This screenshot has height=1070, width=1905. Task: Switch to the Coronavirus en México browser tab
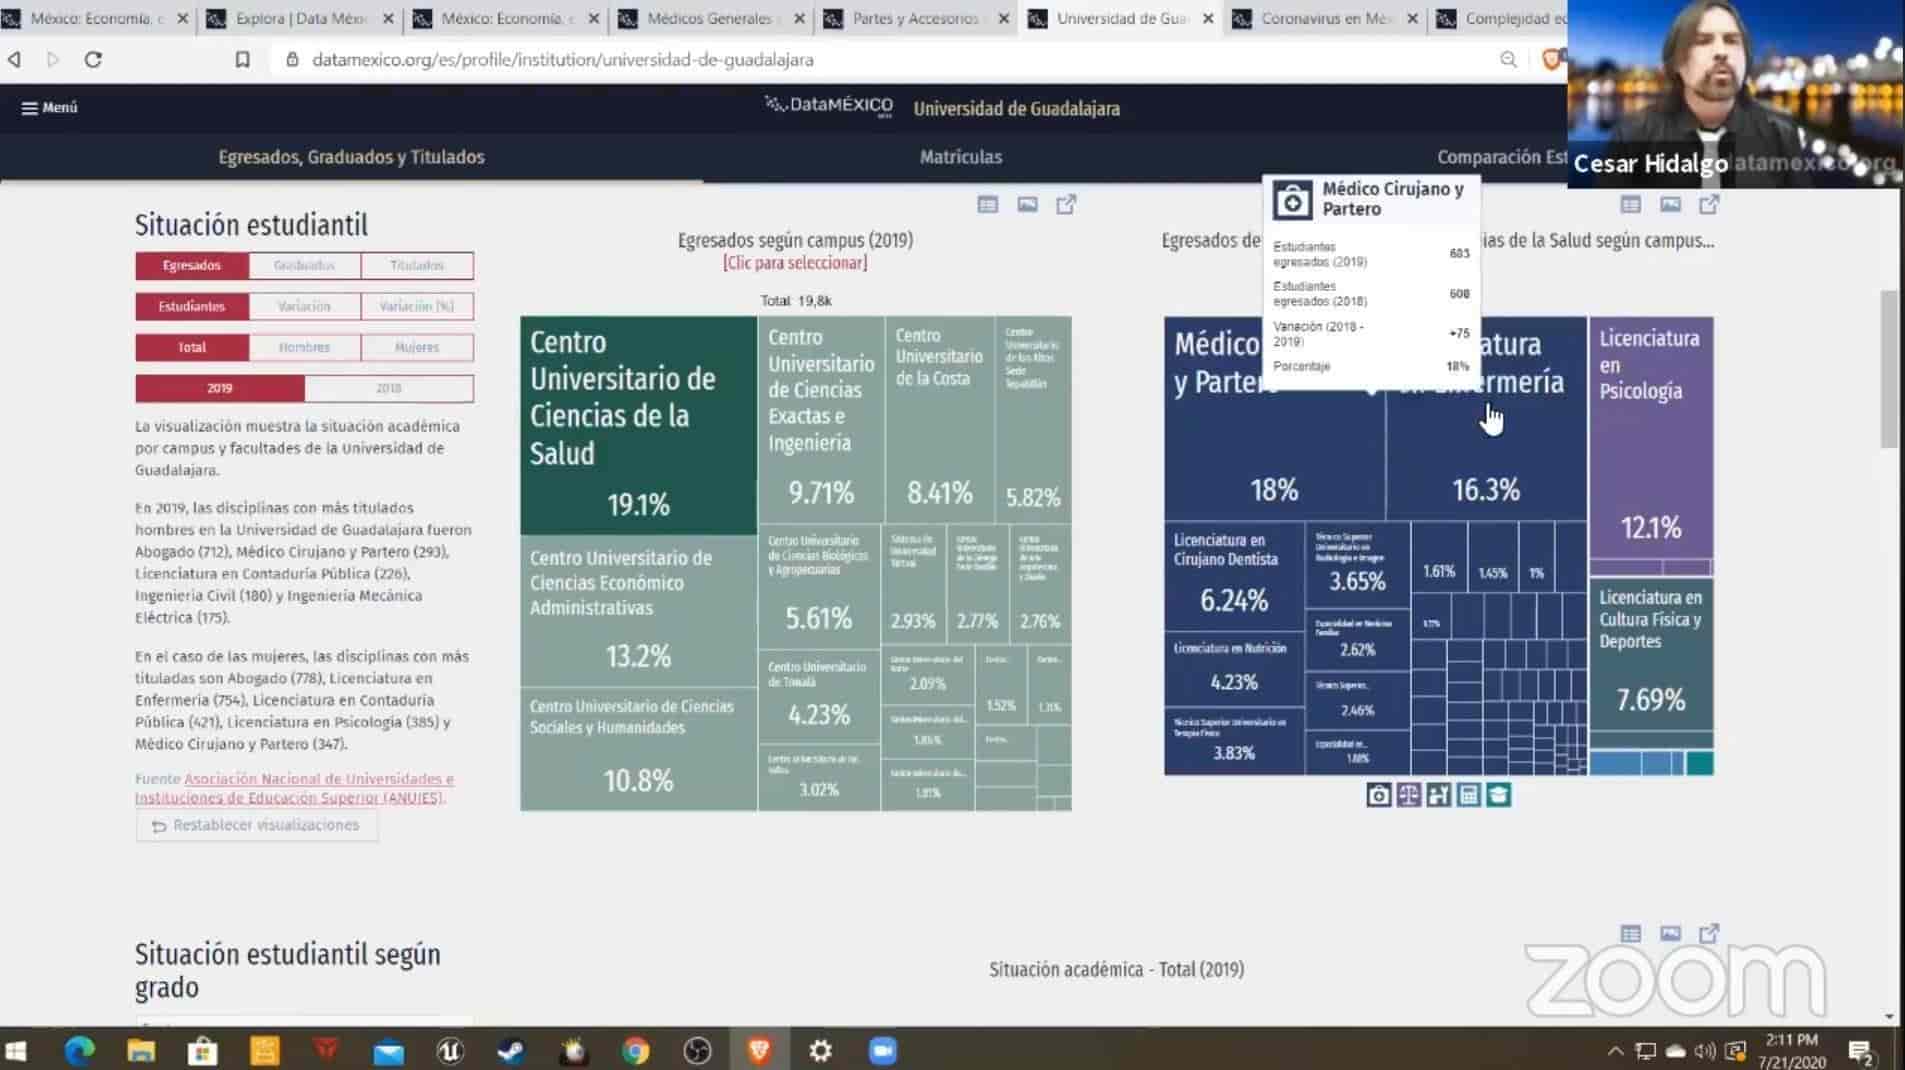(1326, 19)
